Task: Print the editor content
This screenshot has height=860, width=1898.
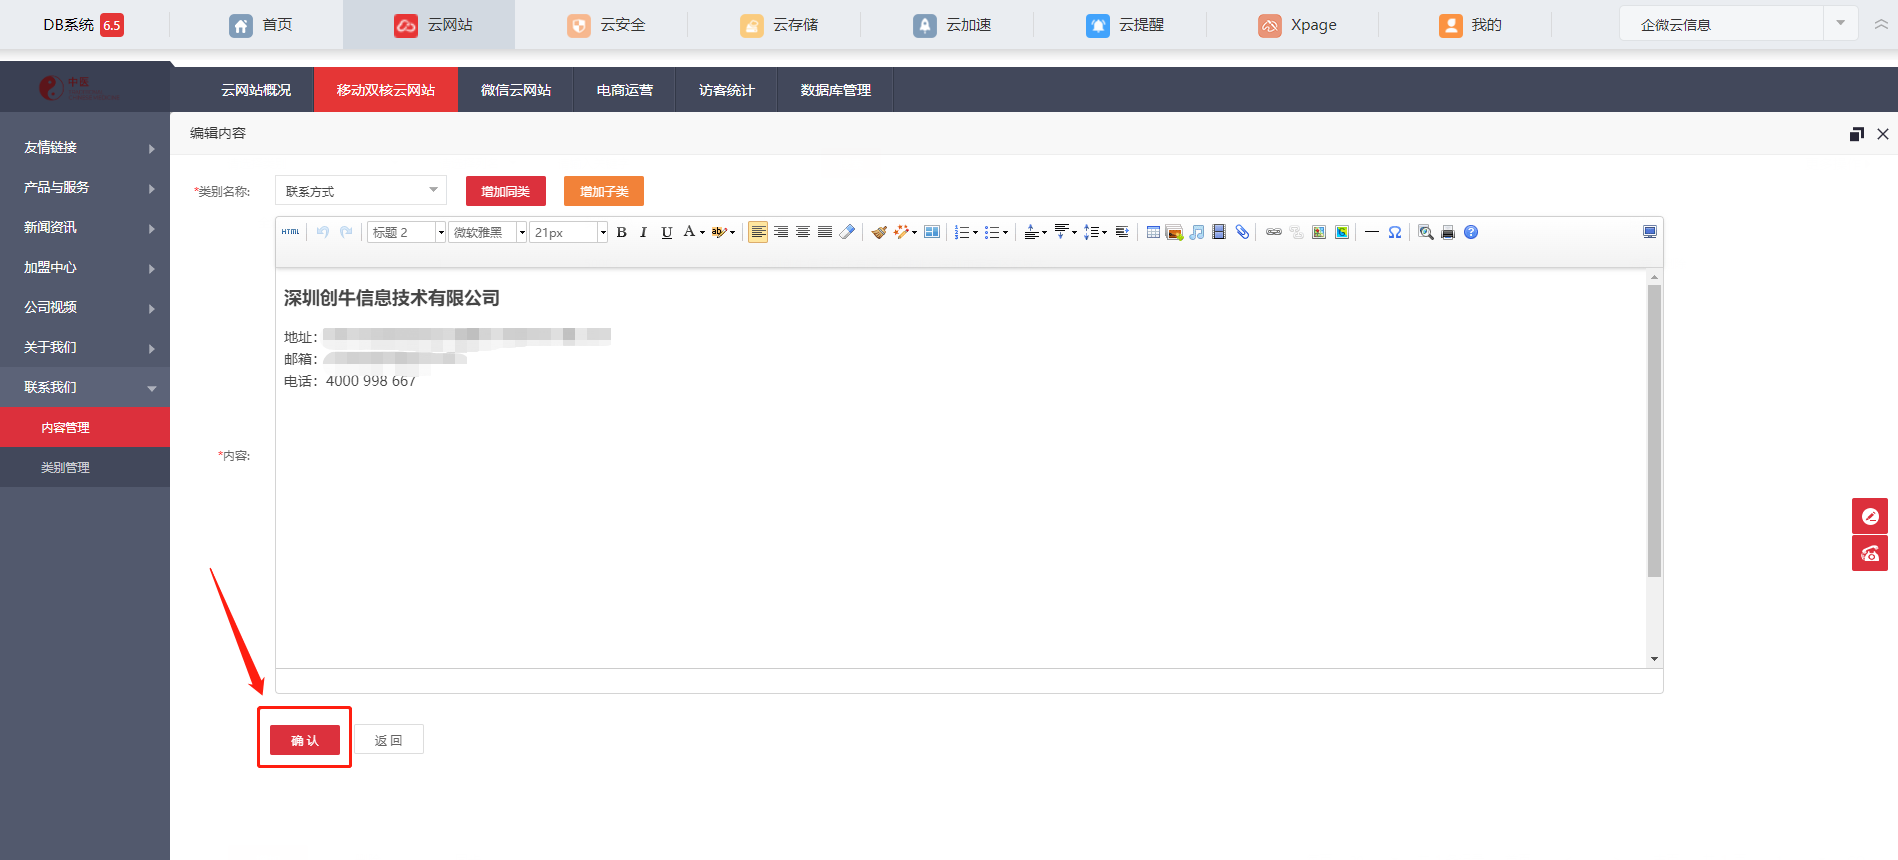Action: [1448, 232]
